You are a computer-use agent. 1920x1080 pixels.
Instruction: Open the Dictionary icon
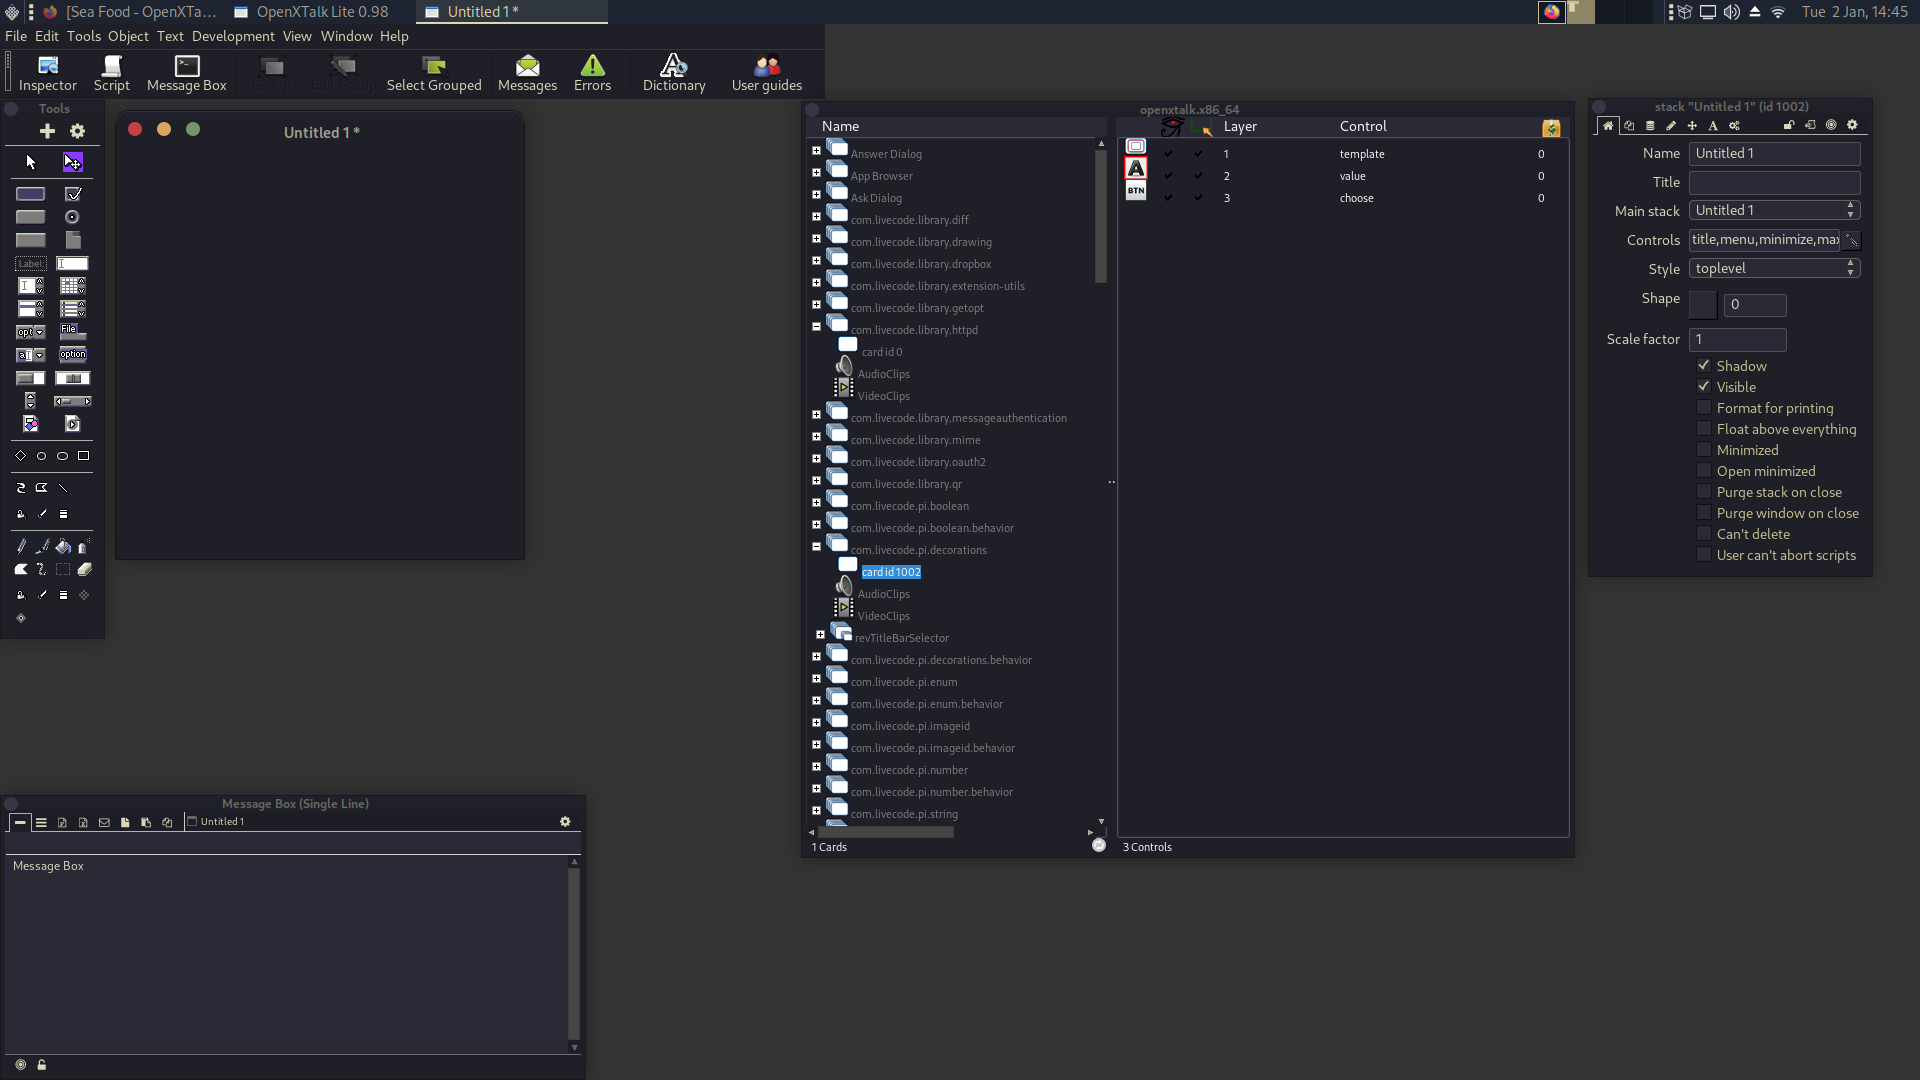coord(674,74)
